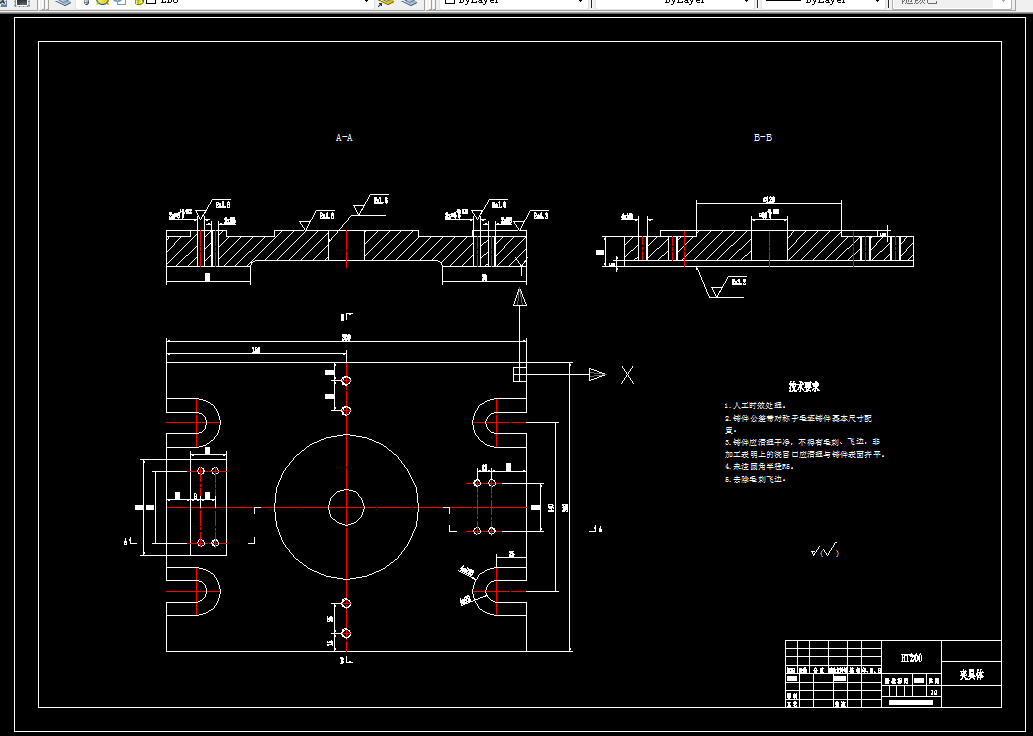Select the small center bore circle in plan view
This screenshot has width=1033, height=736.
[x=347, y=507]
